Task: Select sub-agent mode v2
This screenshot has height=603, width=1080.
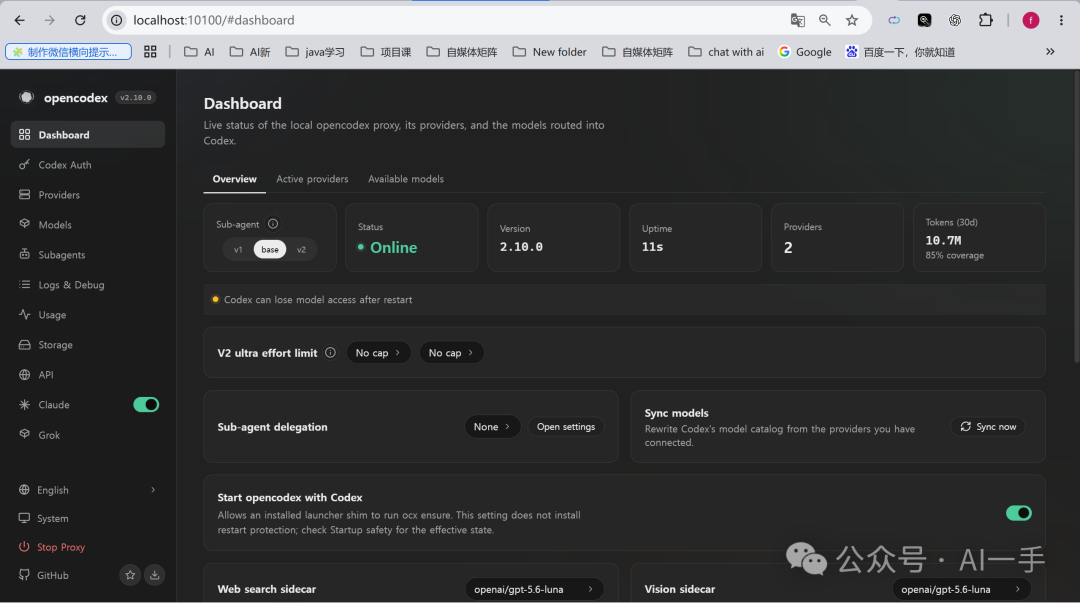Action: click(x=302, y=249)
